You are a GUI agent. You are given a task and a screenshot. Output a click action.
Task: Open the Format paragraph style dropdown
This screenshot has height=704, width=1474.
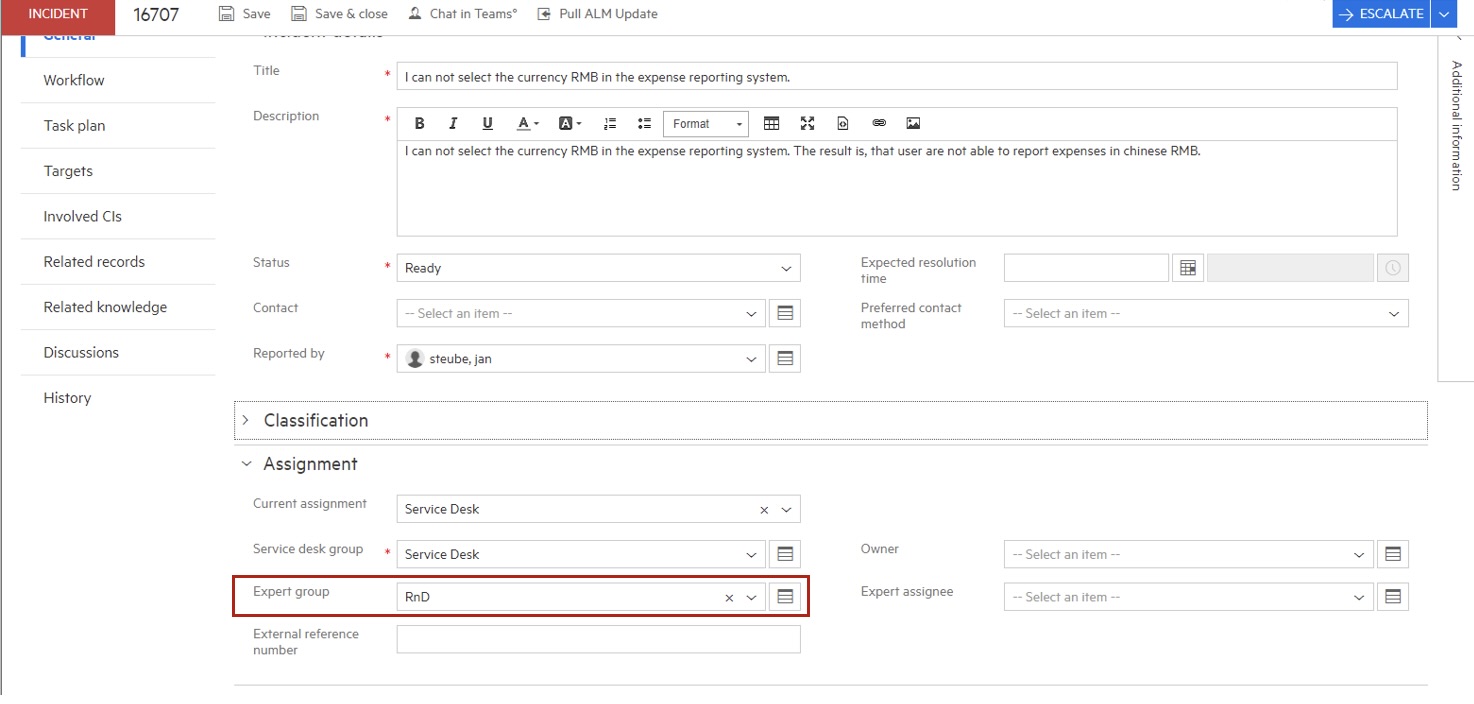(706, 123)
